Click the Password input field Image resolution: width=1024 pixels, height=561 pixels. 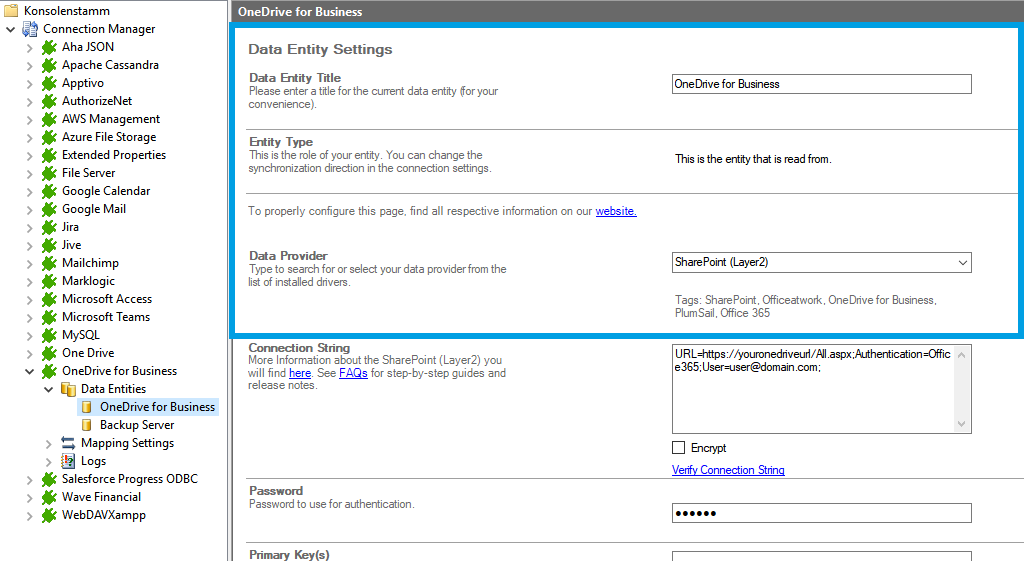coord(821,513)
